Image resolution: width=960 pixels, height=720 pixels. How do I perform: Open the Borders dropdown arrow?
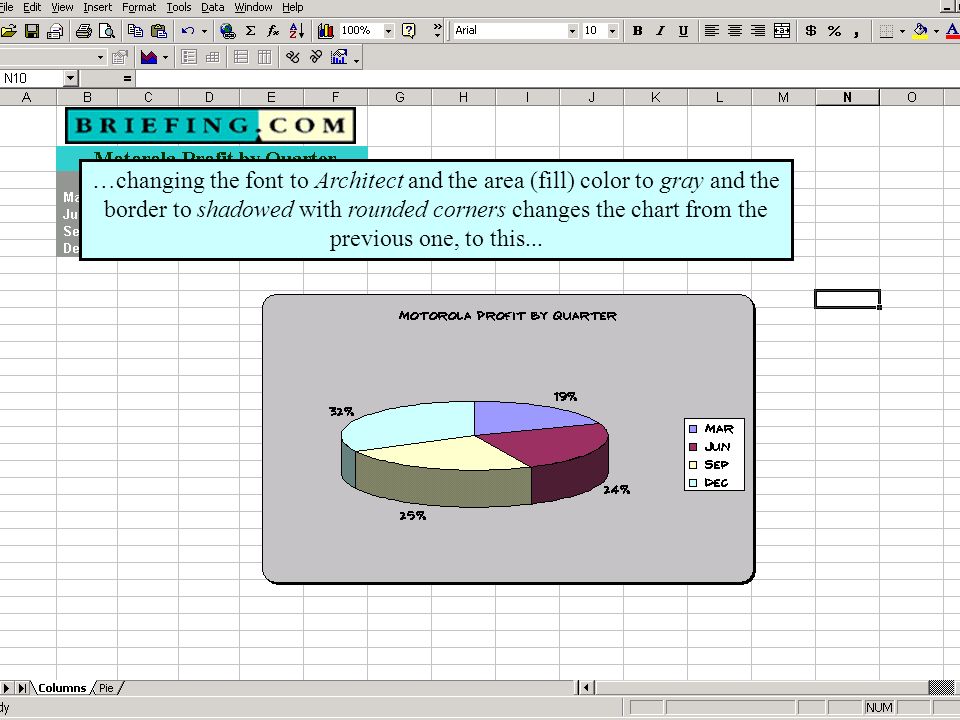(902, 31)
